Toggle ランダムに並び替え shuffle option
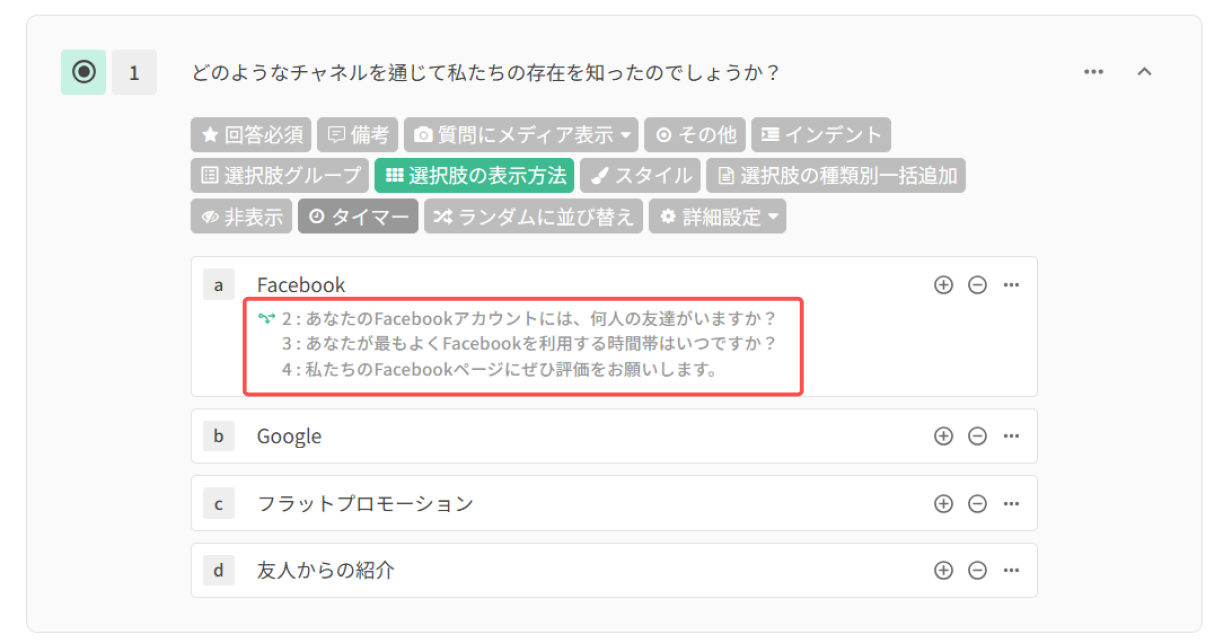Screen dimensions: 1232x643 (x=534, y=217)
